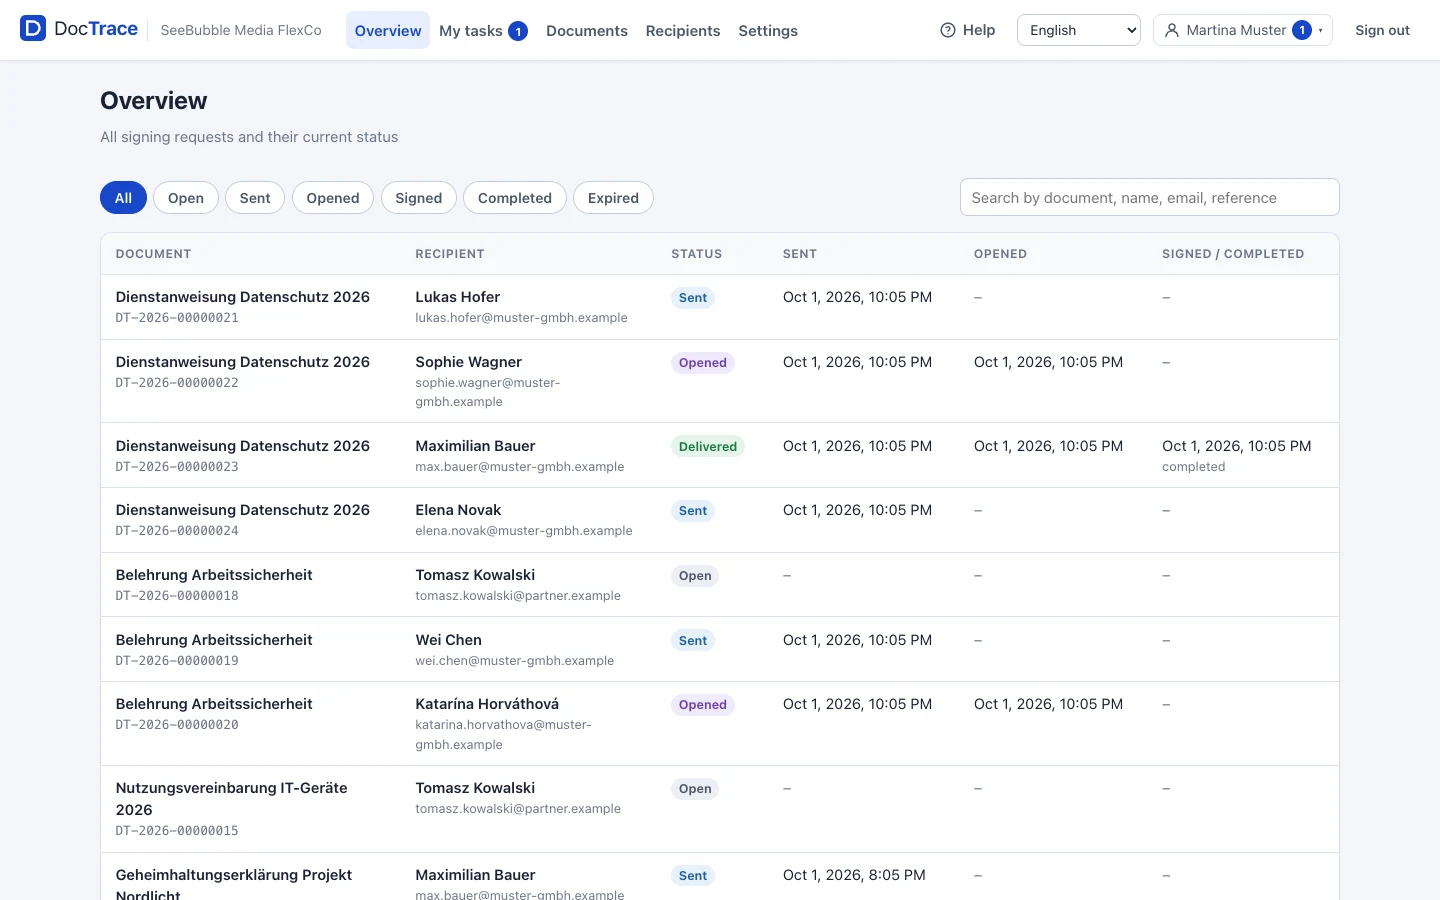
Task: Click reference DT-2026-00000015
Action: click(x=177, y=831)
